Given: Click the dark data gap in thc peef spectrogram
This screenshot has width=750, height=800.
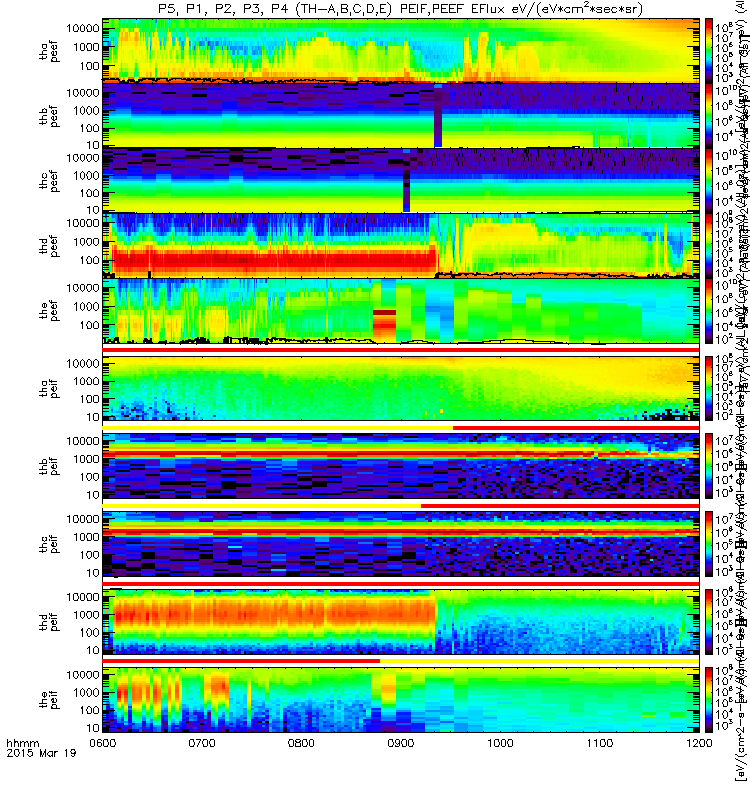Looking at the screenshot, I should click(406, 181).
